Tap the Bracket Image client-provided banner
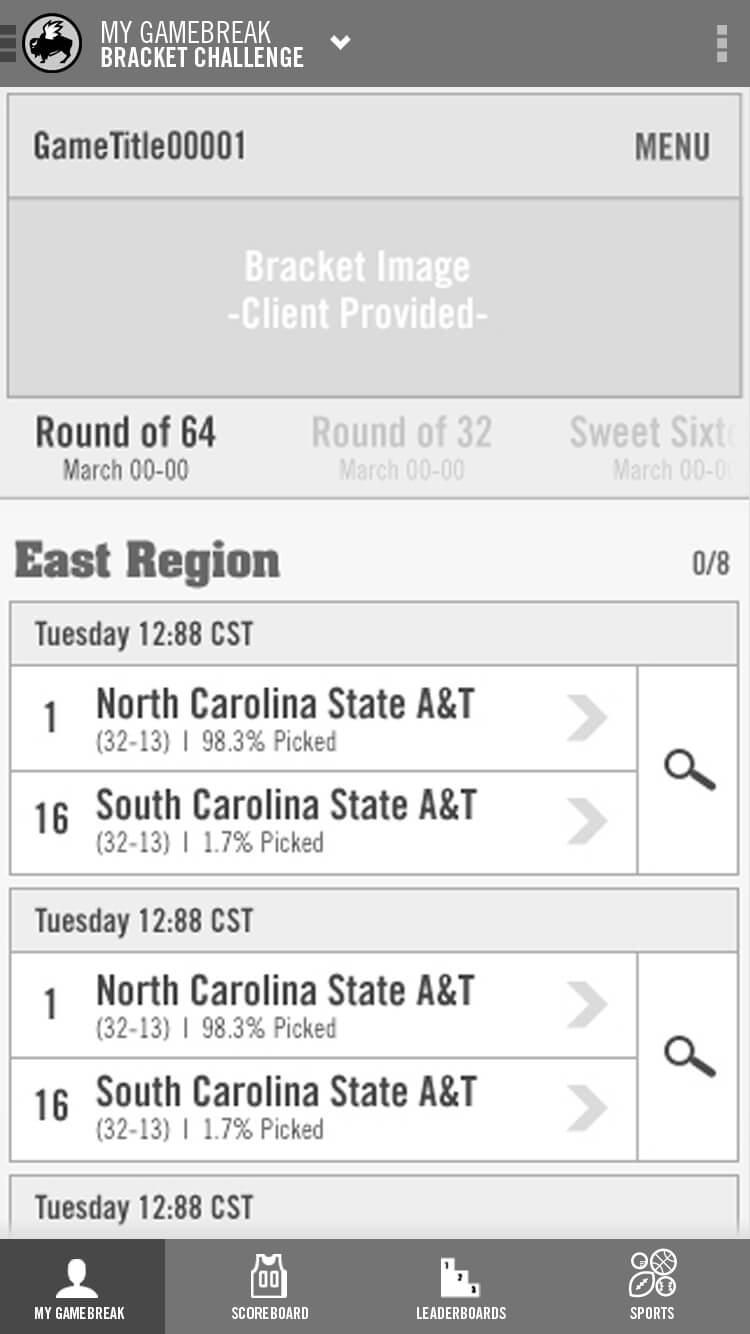This screenshot has height=1334, width=750. (357, 291)
